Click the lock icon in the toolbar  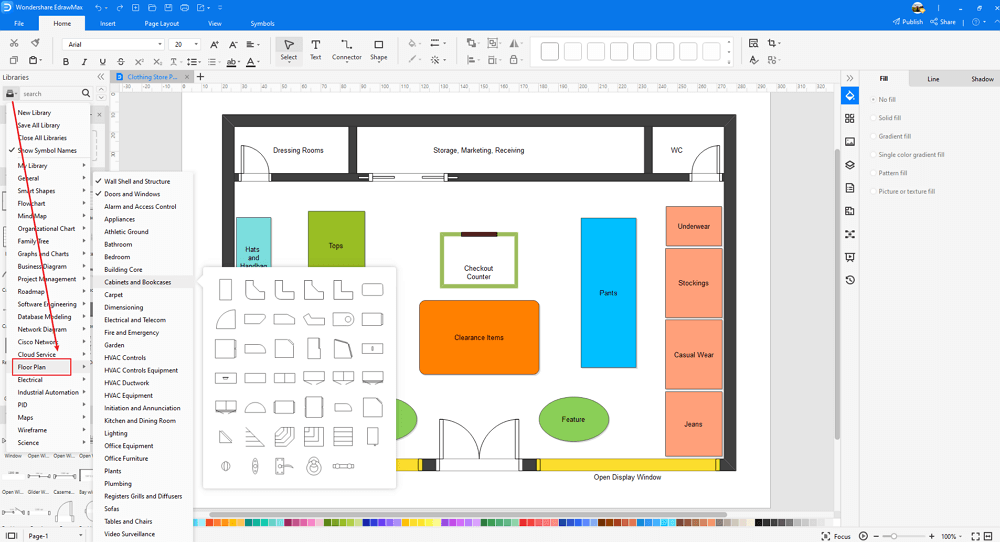coord(513,60)
